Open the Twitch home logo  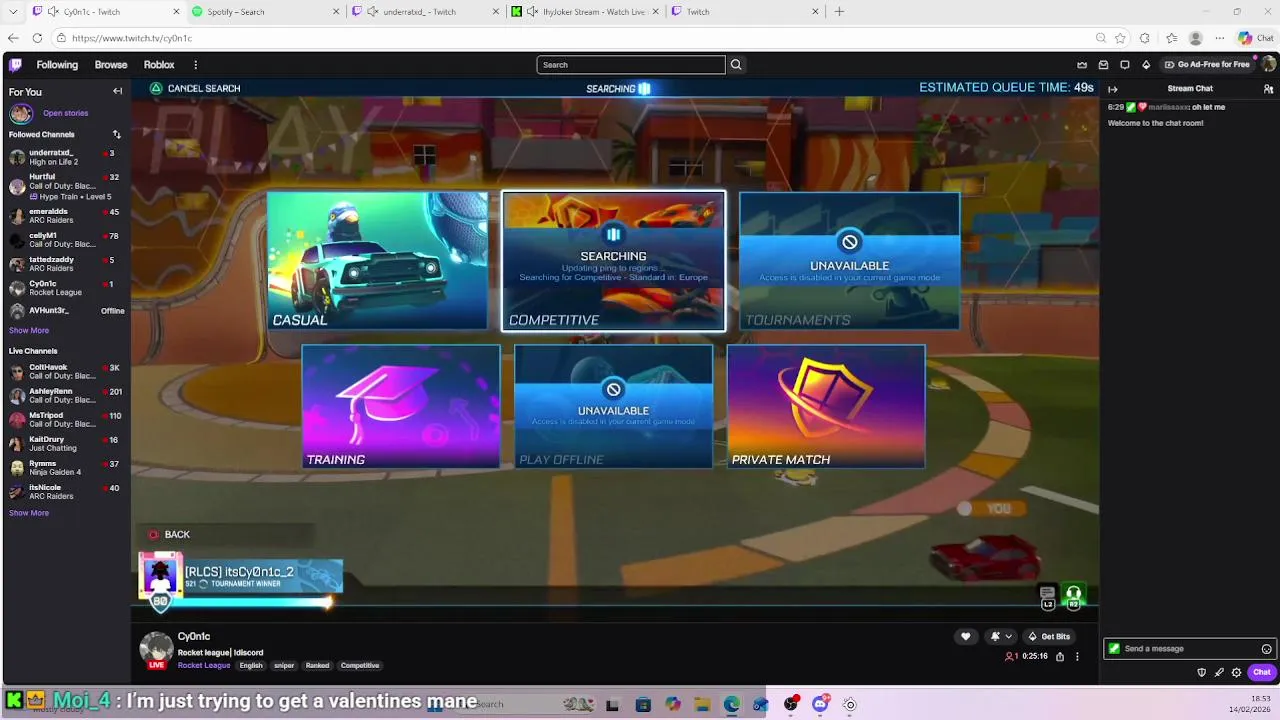click(15, 65)
